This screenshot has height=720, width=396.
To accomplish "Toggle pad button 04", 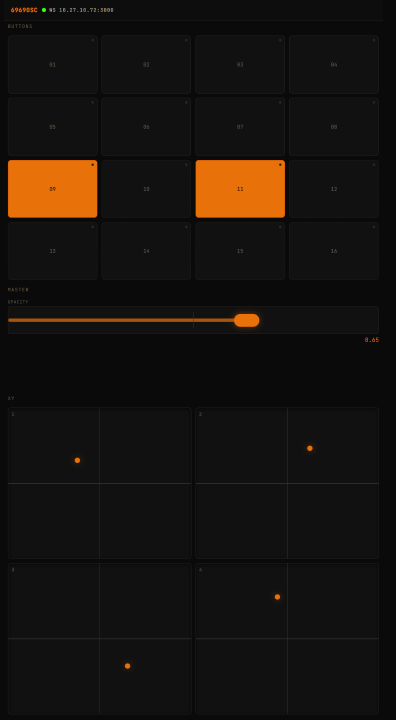I will pos(334,64).
